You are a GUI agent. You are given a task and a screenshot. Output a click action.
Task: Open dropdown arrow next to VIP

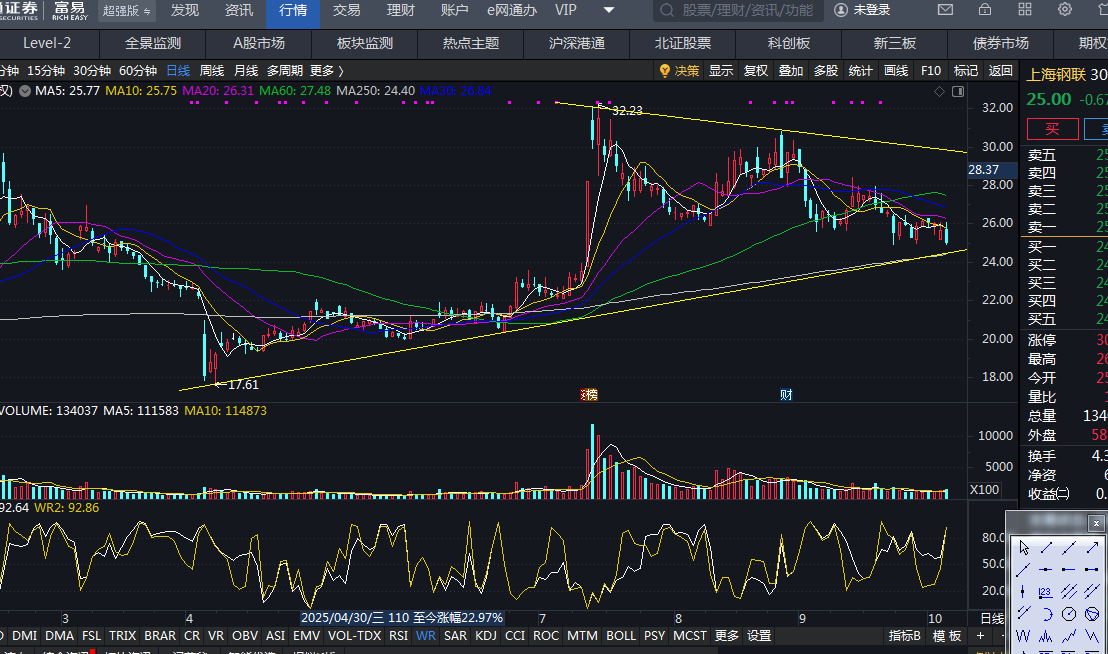609,10
